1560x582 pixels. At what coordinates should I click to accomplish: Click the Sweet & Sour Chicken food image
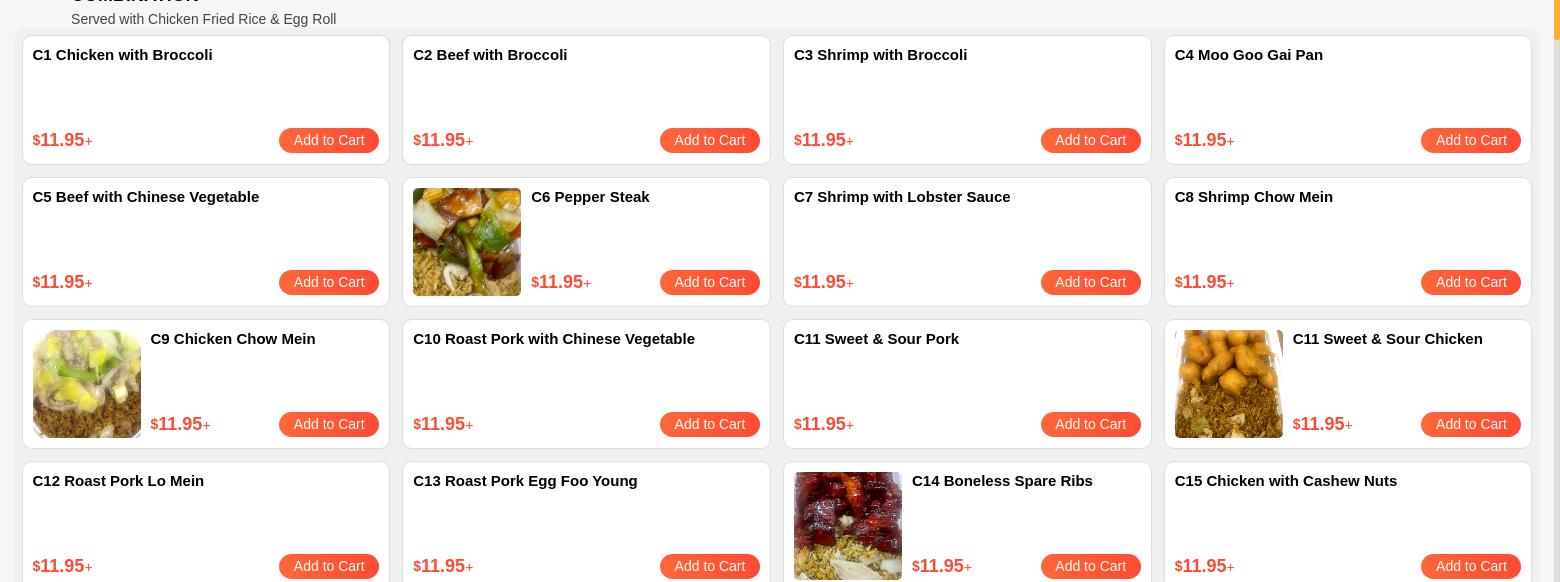pos(1228,384)
